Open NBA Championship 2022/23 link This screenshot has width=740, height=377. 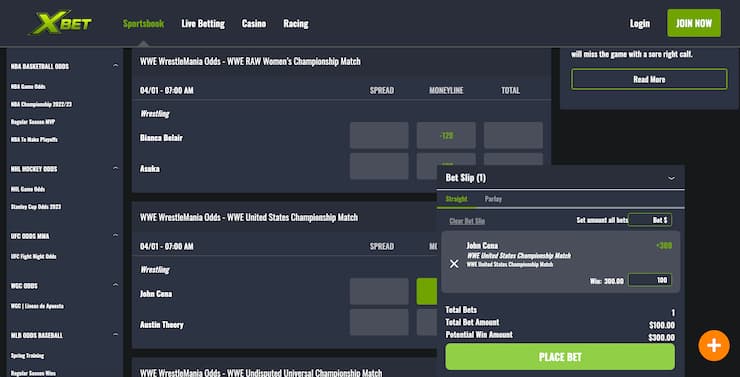pyautogui.click(x=42, y=104)
